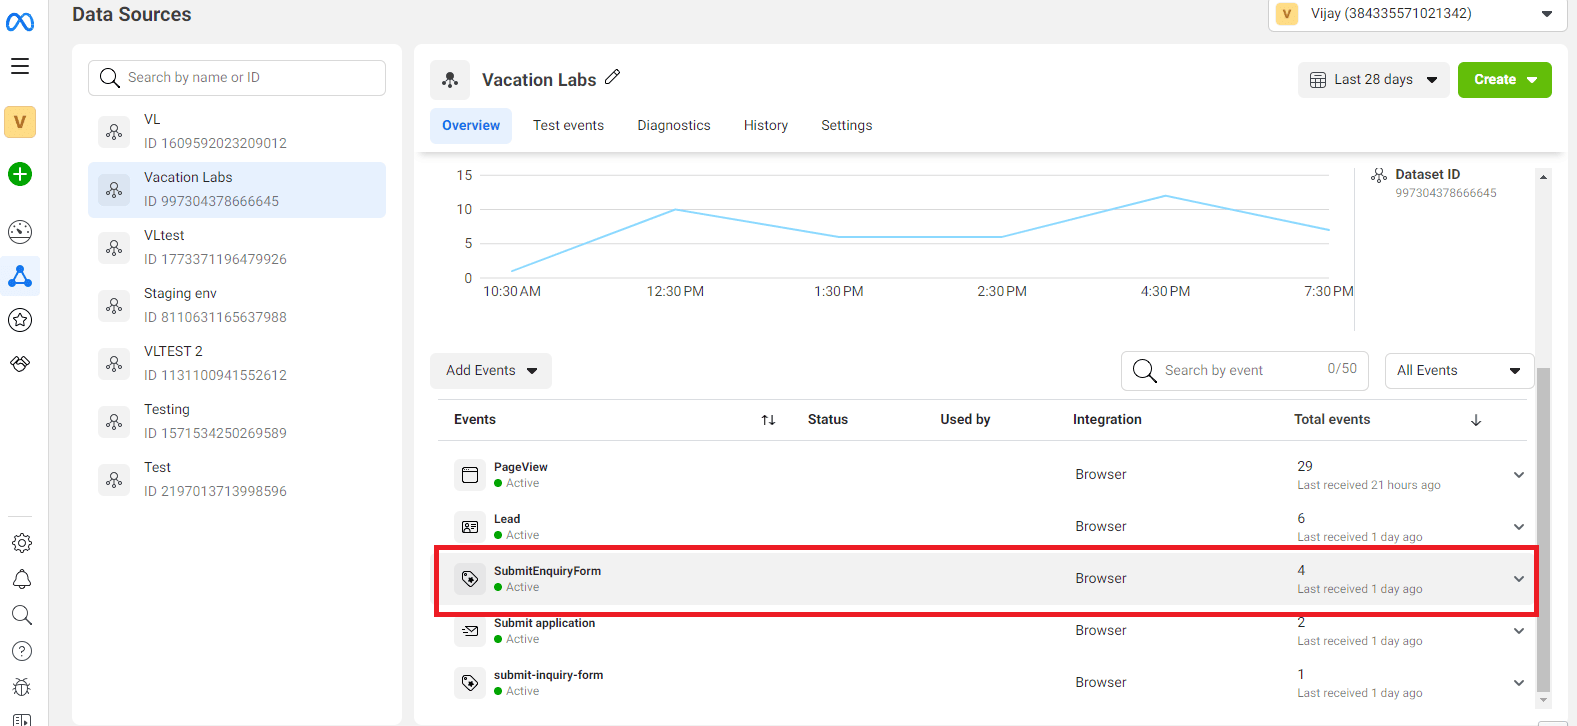
Task: Open the All Events filter dropdown
Action: [x=1458, y=371]
